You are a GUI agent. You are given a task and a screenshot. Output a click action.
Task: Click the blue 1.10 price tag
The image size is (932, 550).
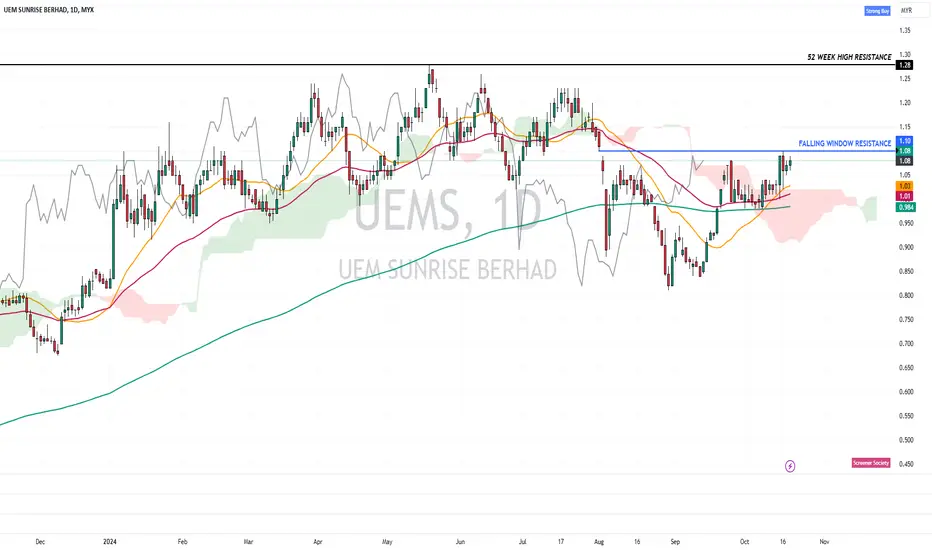click(905, 141)
